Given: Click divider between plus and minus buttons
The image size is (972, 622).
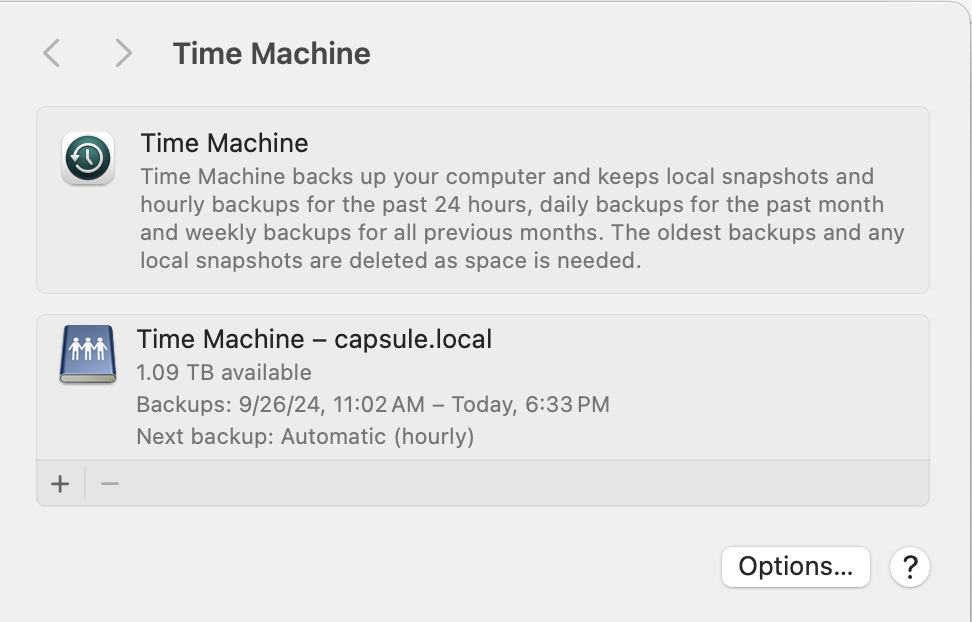Looking at the screenshot, I should (x=86, y=484).
